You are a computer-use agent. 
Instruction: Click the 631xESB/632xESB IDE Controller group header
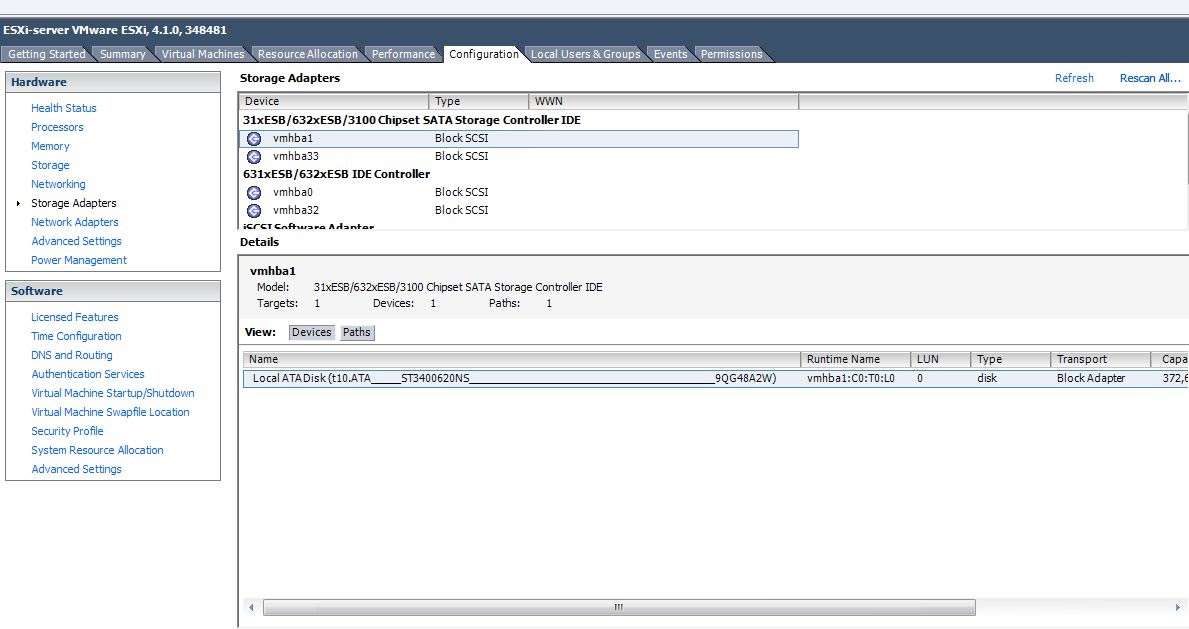(337, 175)
